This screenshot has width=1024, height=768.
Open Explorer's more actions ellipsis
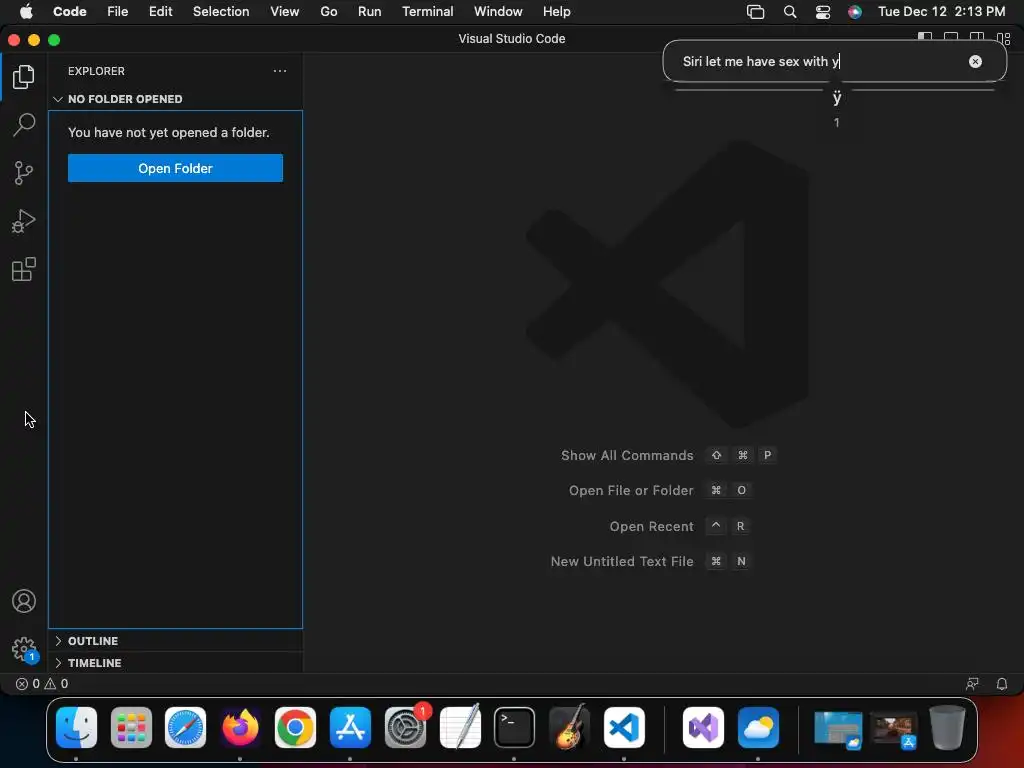tap(280, 71)
